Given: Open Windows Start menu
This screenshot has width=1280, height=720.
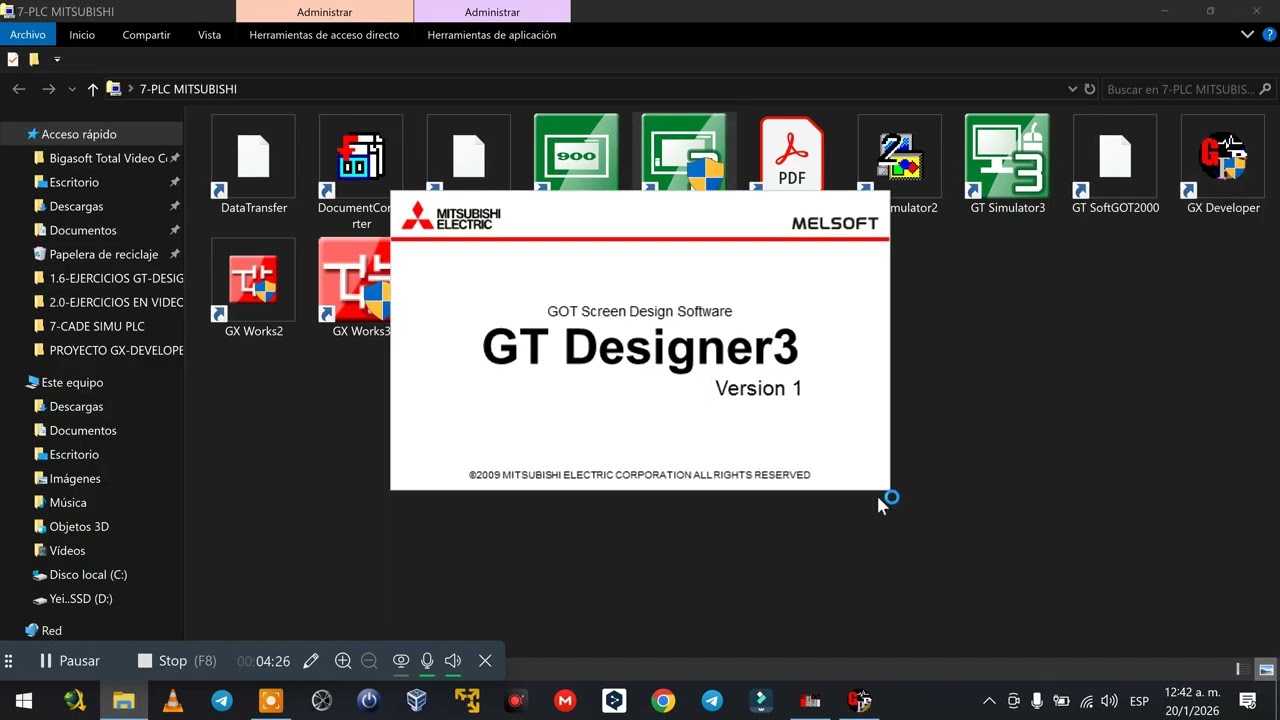Looking at the screenshot, I should click(24, 701).
